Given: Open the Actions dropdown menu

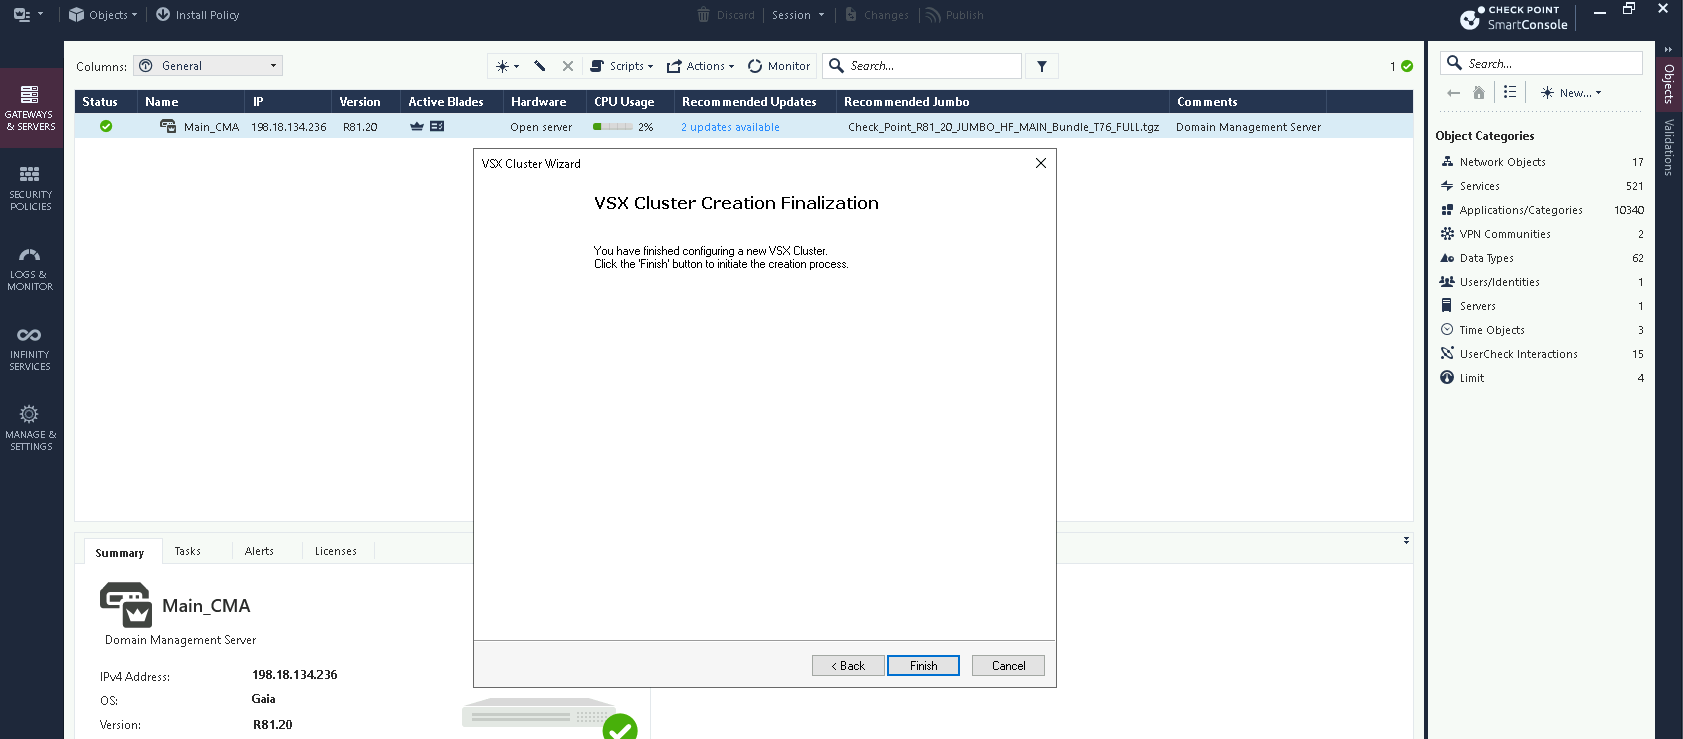Looking at the screenshot, I should coord(700,66).
